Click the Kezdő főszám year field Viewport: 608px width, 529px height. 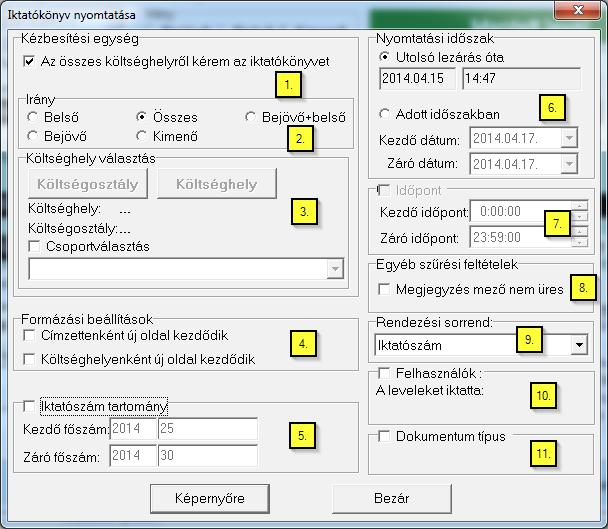[133, 429]
